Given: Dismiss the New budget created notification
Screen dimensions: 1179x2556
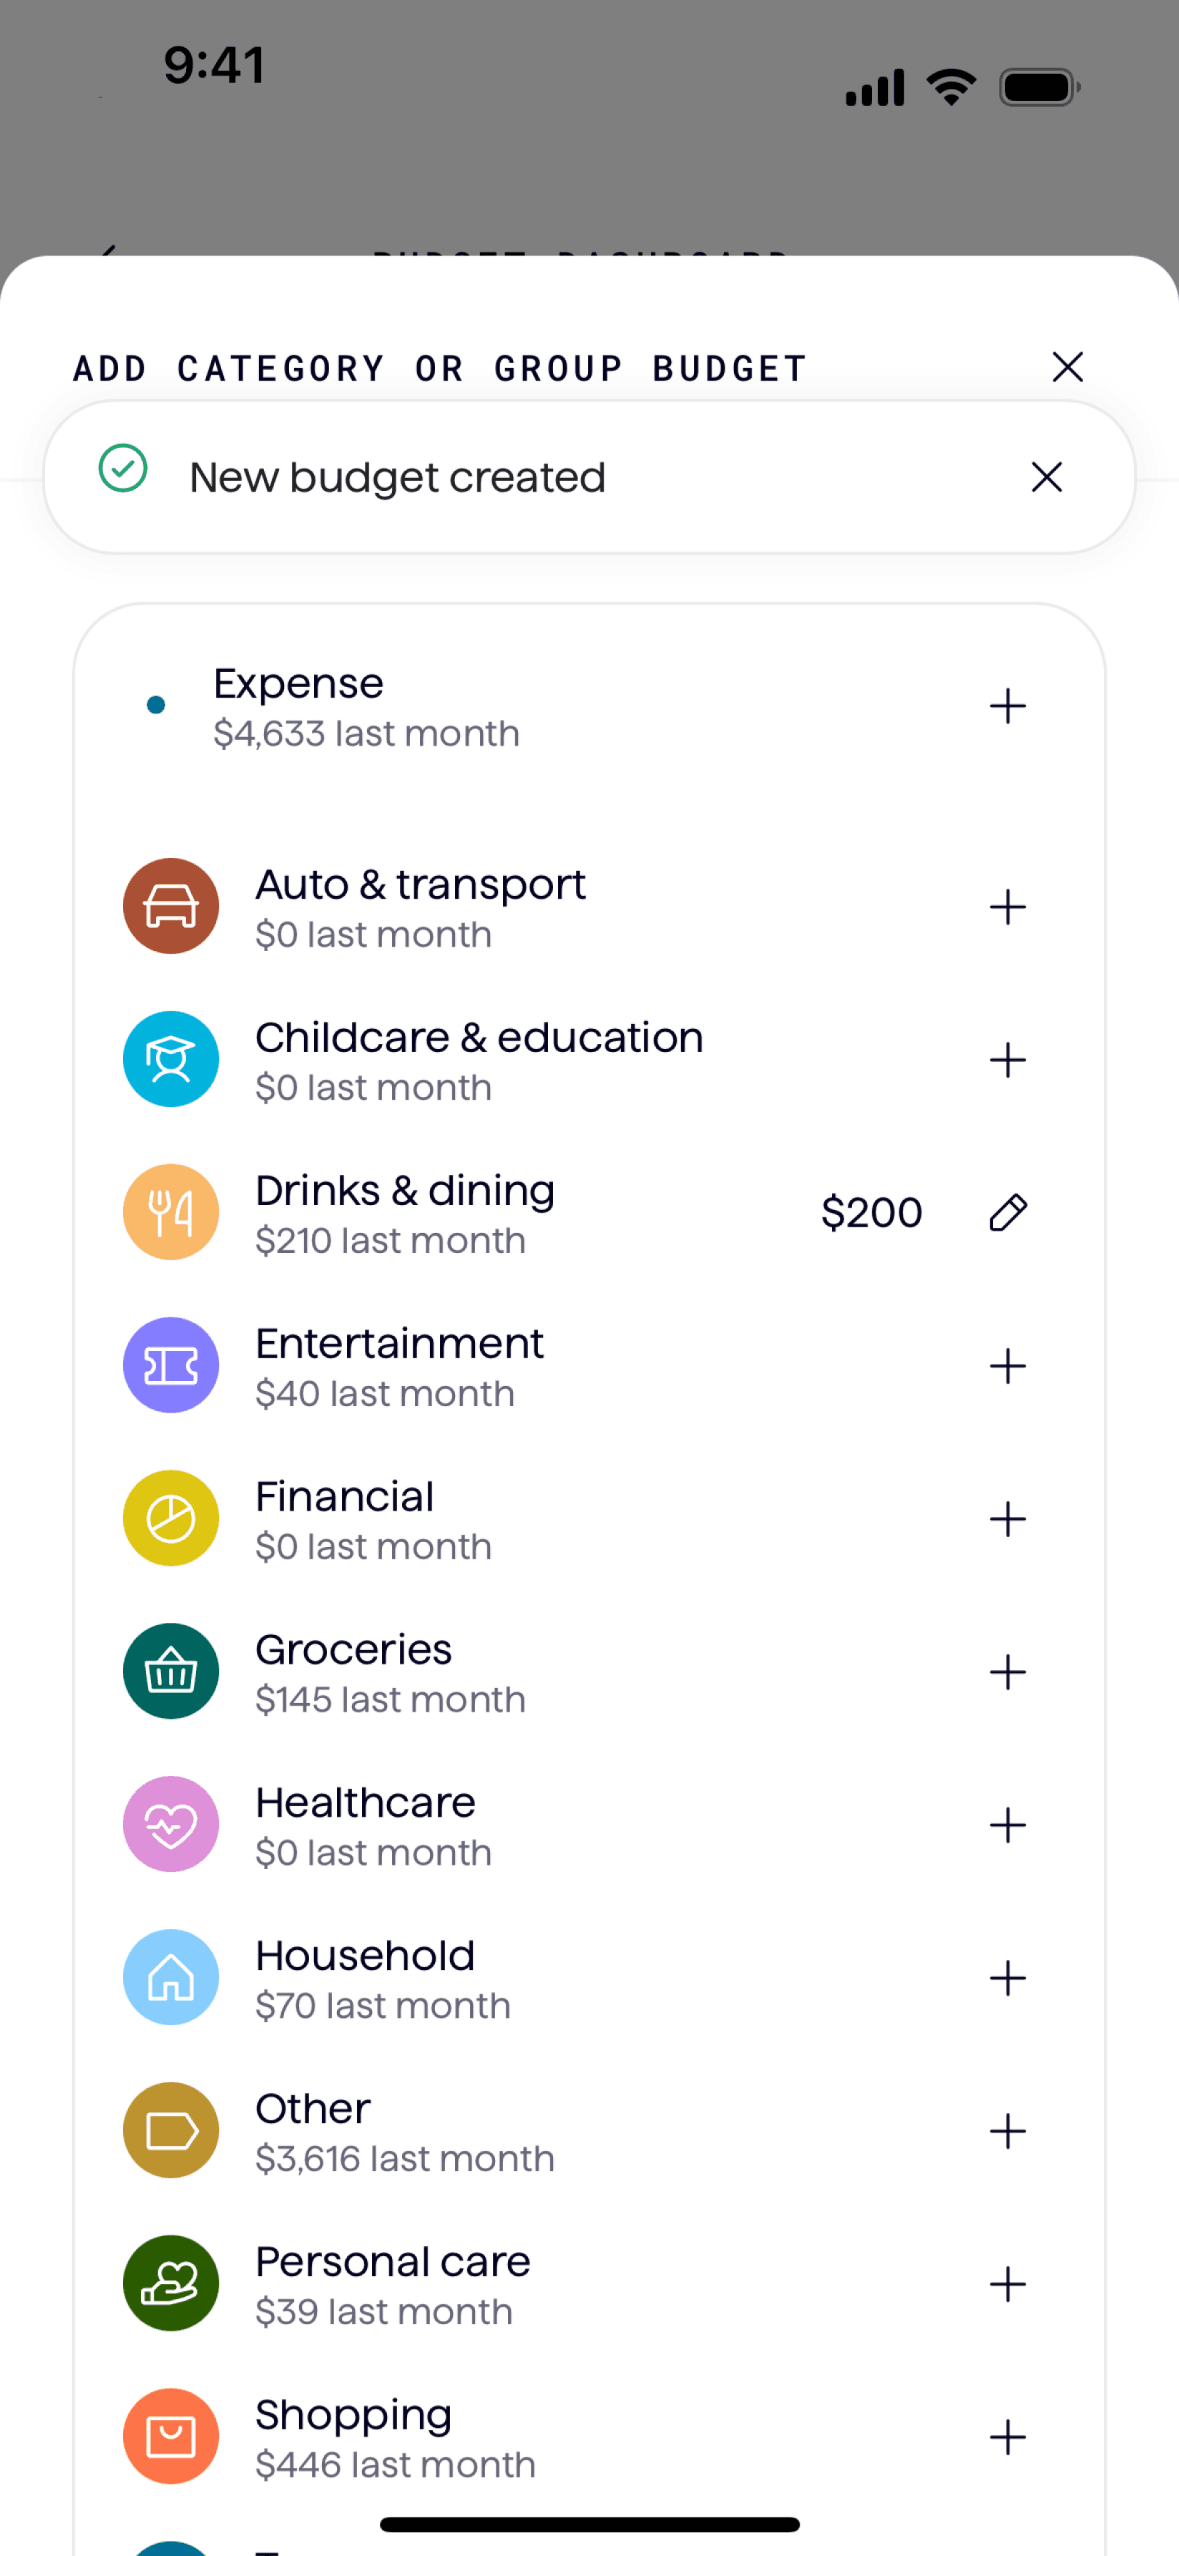Looking at the screenshot, I should (x=1046, y=477).
